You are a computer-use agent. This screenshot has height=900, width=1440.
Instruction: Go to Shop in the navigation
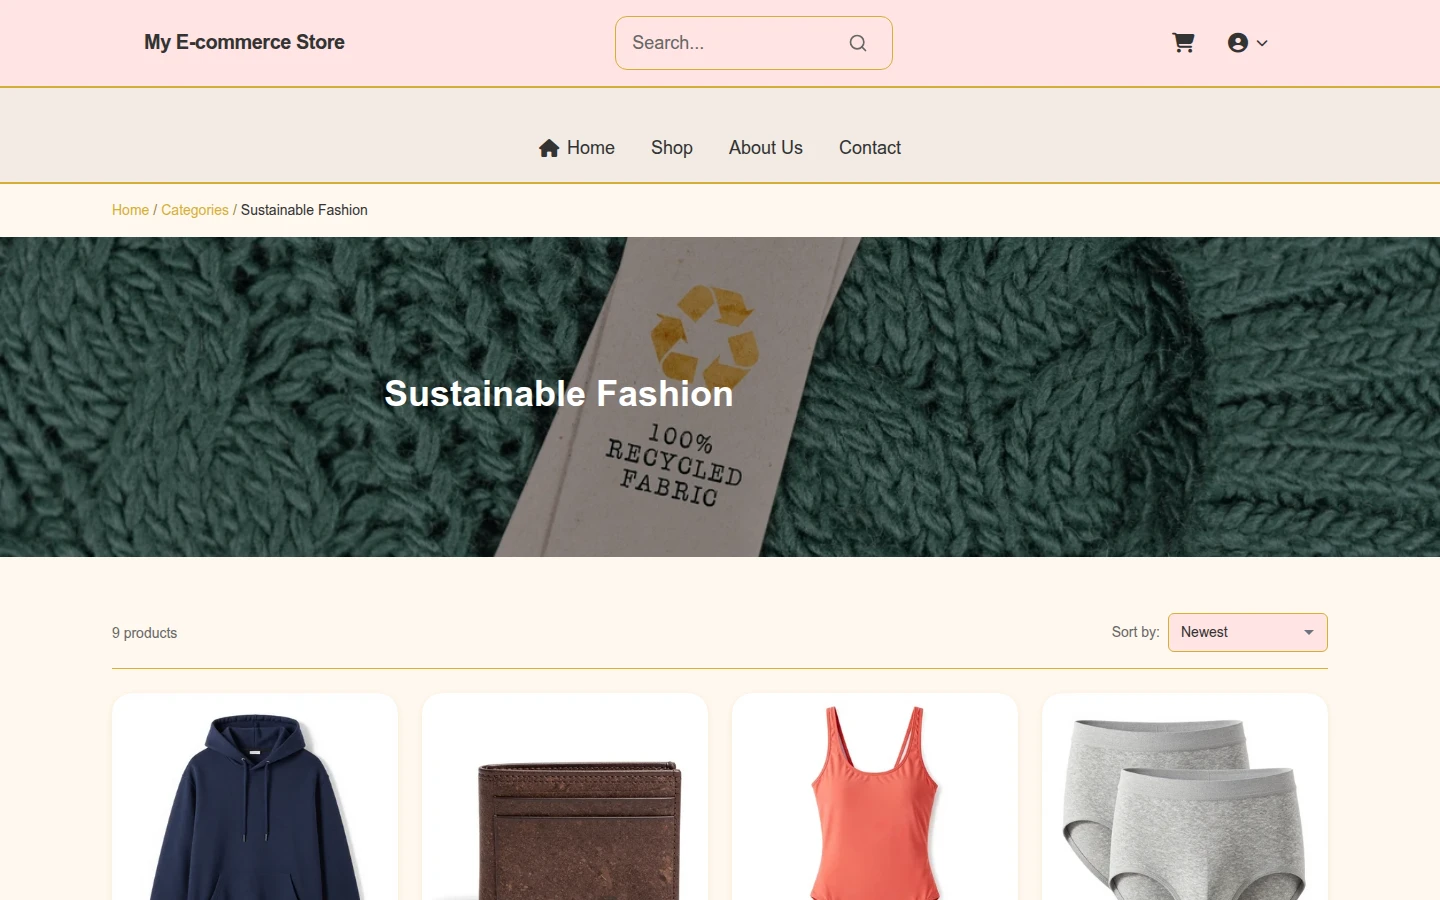click(x=672, y=148)
